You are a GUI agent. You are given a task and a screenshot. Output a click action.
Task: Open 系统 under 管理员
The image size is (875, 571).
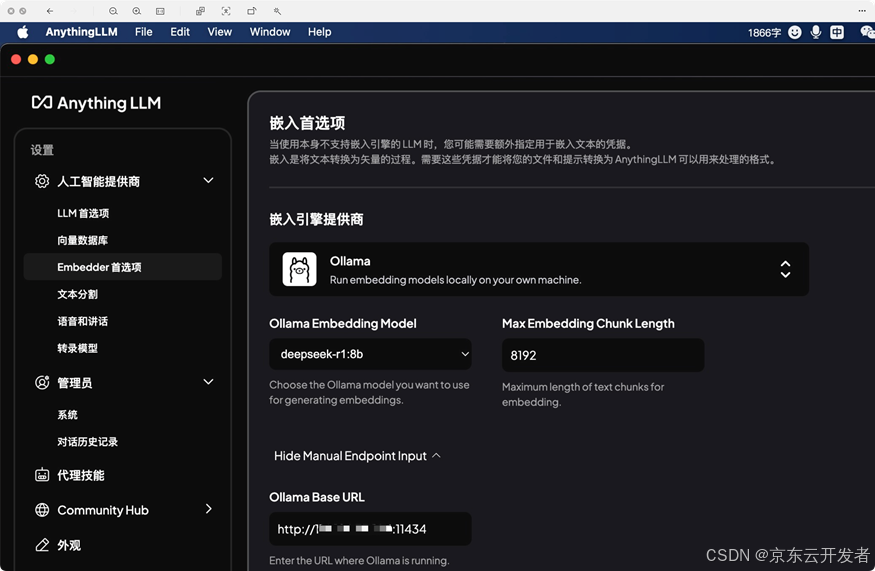coord(68,415)
